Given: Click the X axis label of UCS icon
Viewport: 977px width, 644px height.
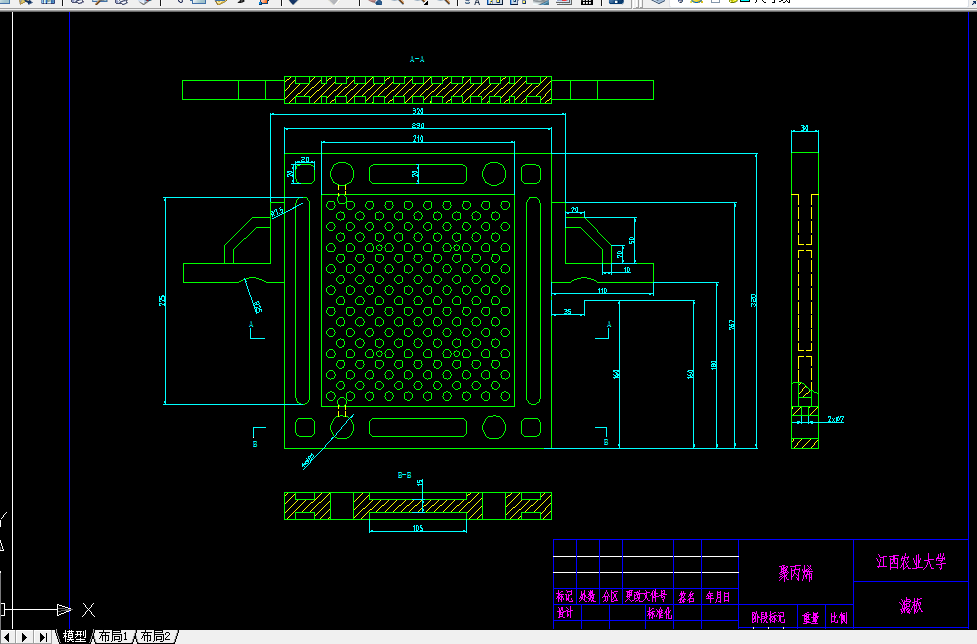Looking at the screenshot, I should (88, 610).
